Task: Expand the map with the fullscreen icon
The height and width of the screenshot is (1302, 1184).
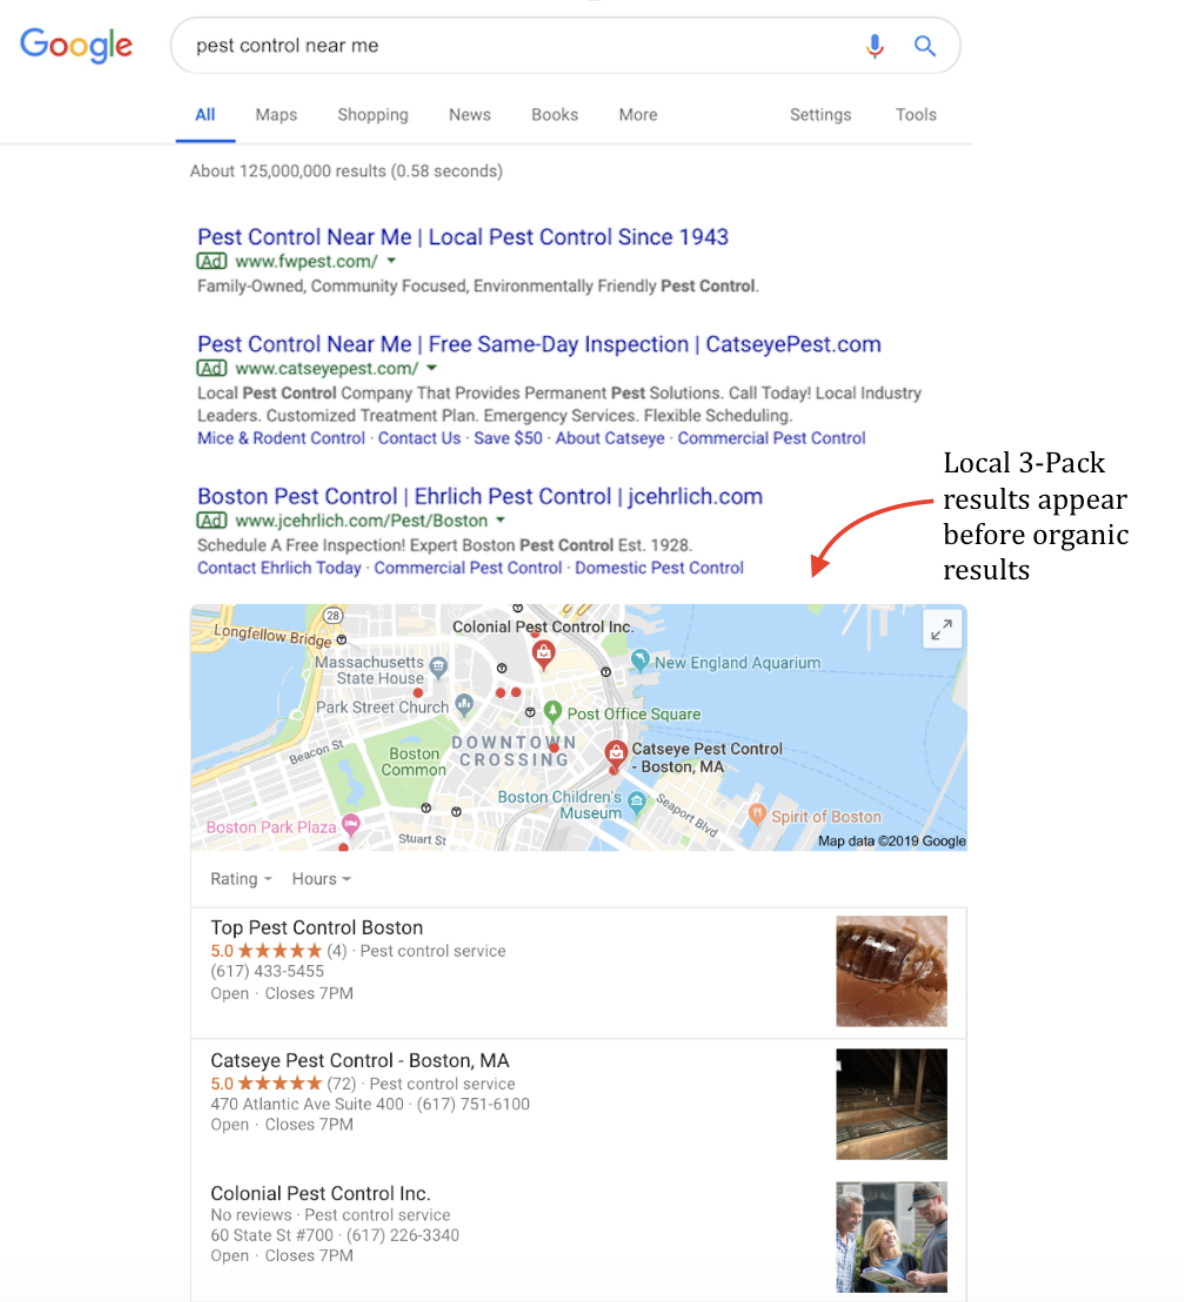Action: (941, 630)
